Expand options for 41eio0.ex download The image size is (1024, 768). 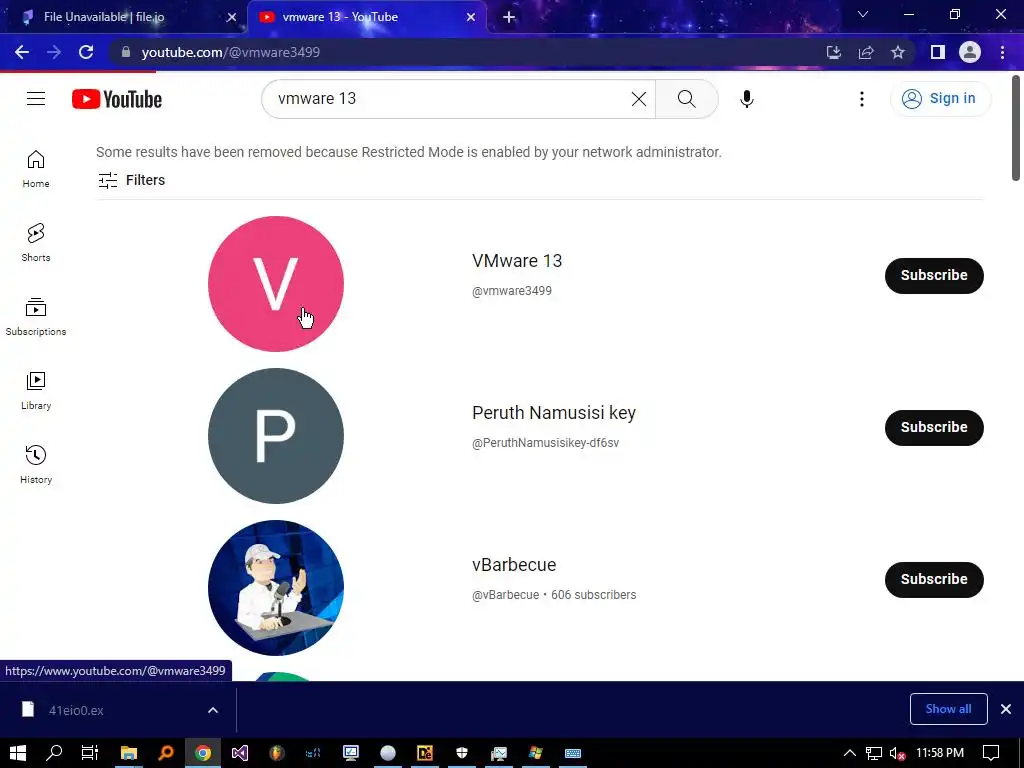pos(213,710)
